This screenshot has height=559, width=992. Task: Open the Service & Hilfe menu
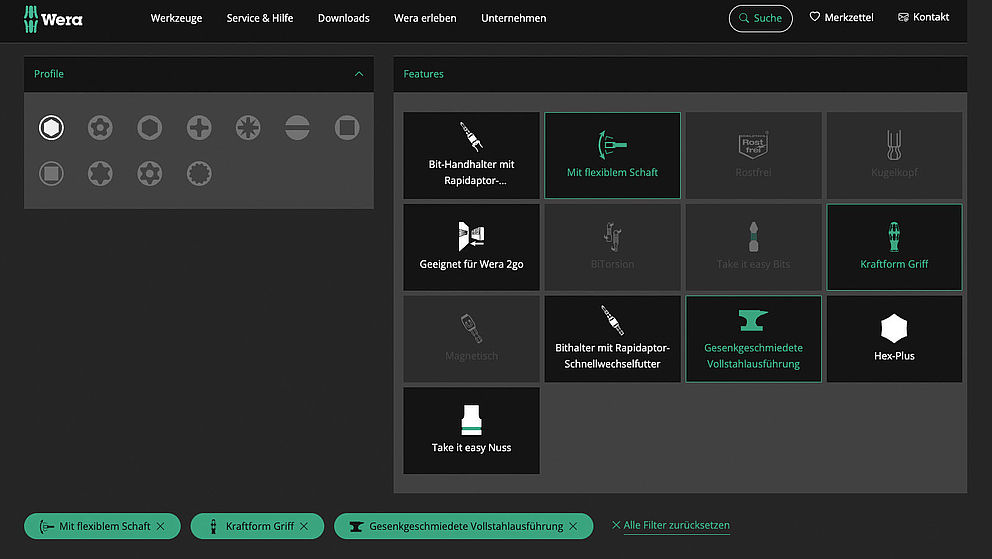[x=260, y=18]
